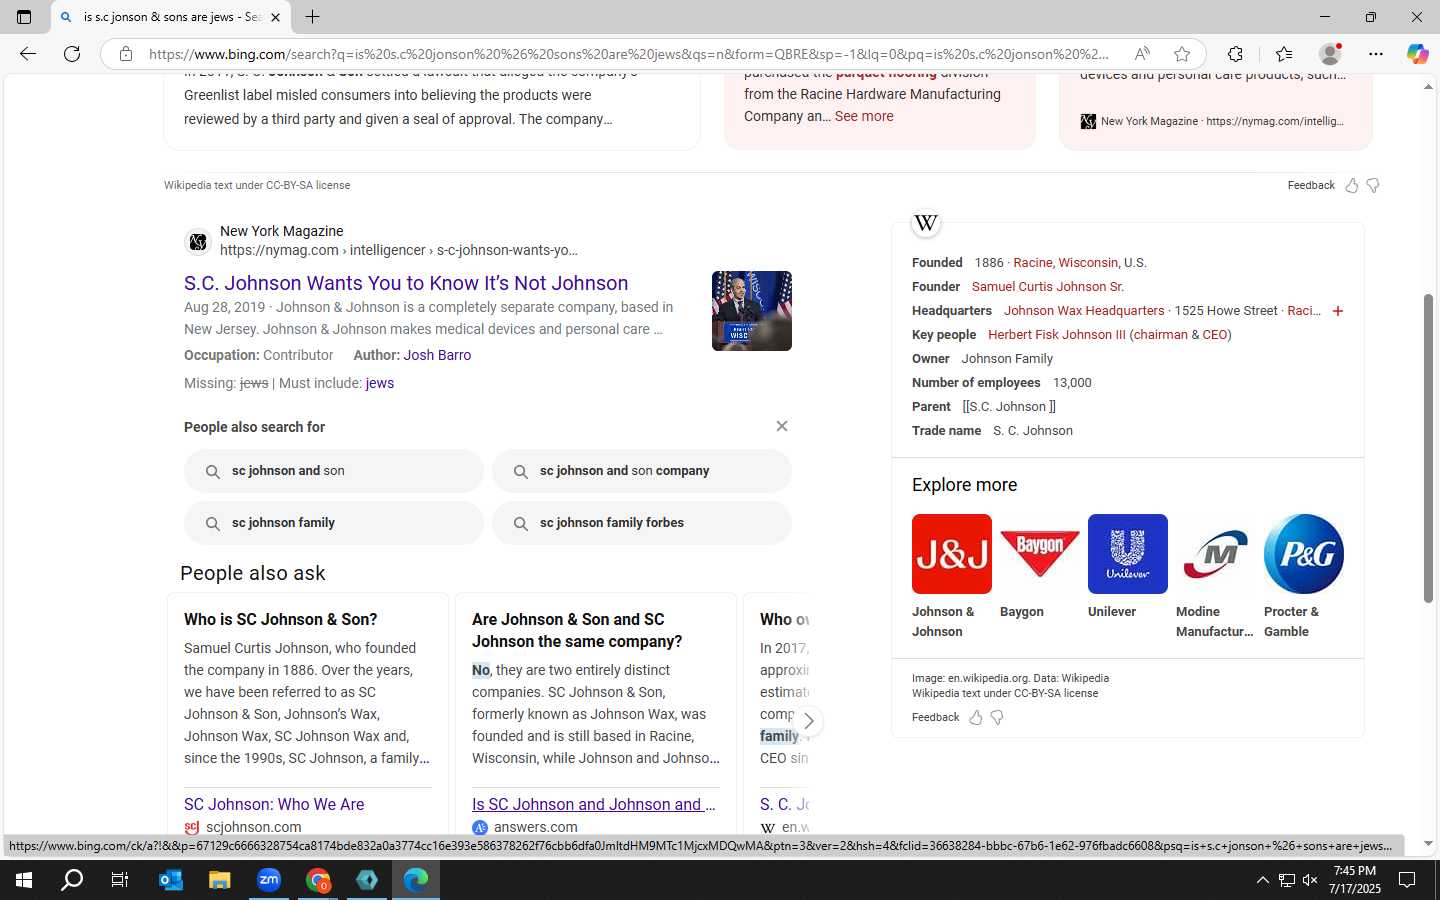The height and width of the screenshot is (900, 1440).
Task: Open the Extensions puzzle icon
Action: (x=1236, y=54)
